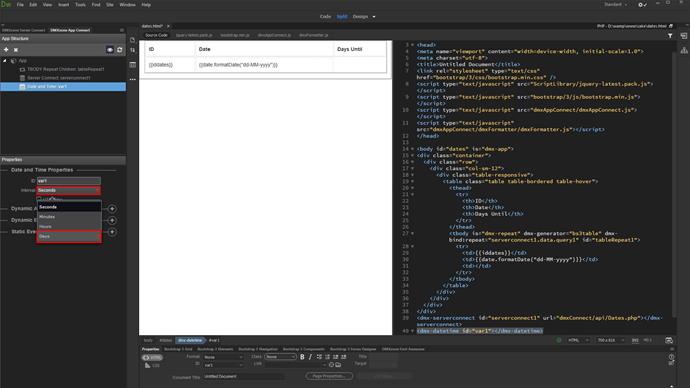Choose Hours in the interval list

click(x=69, y=227)
